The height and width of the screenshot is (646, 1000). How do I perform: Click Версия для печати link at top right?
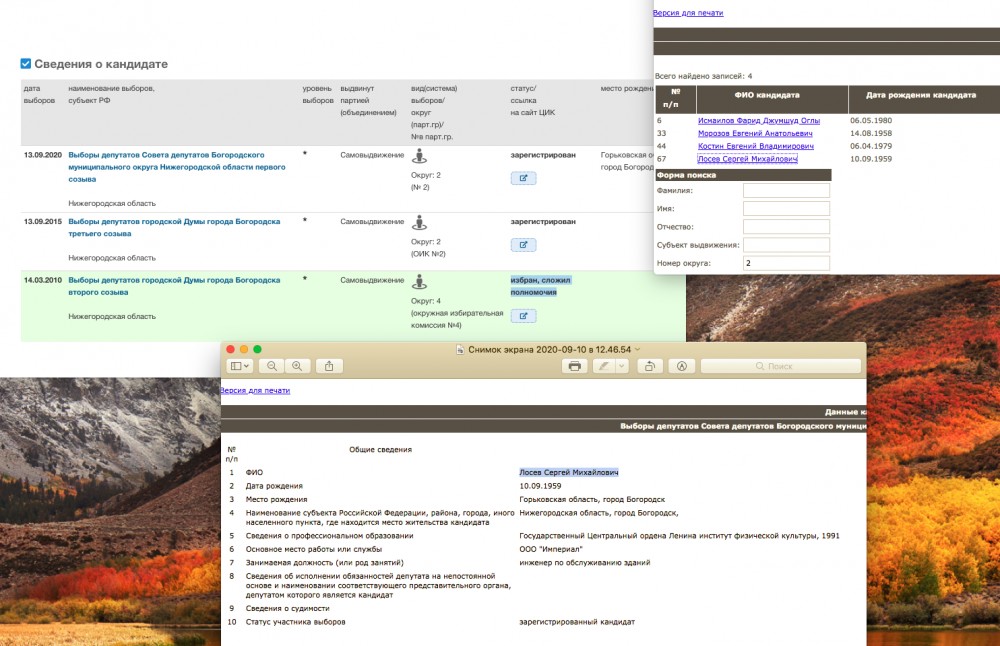click(x=688, y=13)
